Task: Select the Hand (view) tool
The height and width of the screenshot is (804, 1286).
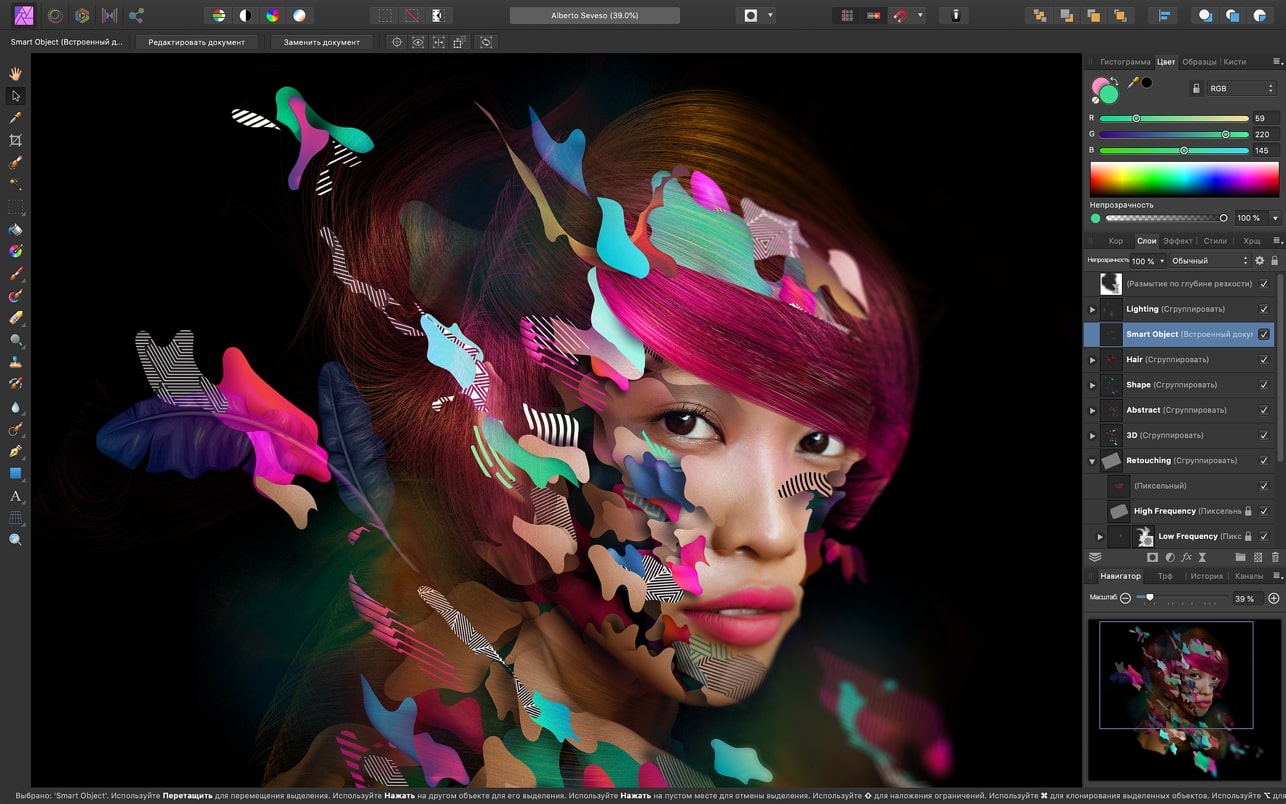Action: 15,74
